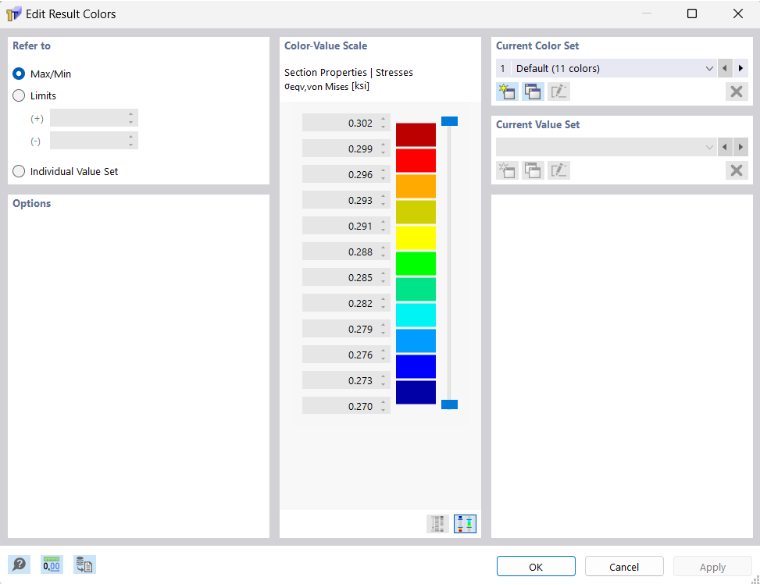Screen dimensions: 760x585
Task: Delete current value set icon
Action: coord(736,171)
